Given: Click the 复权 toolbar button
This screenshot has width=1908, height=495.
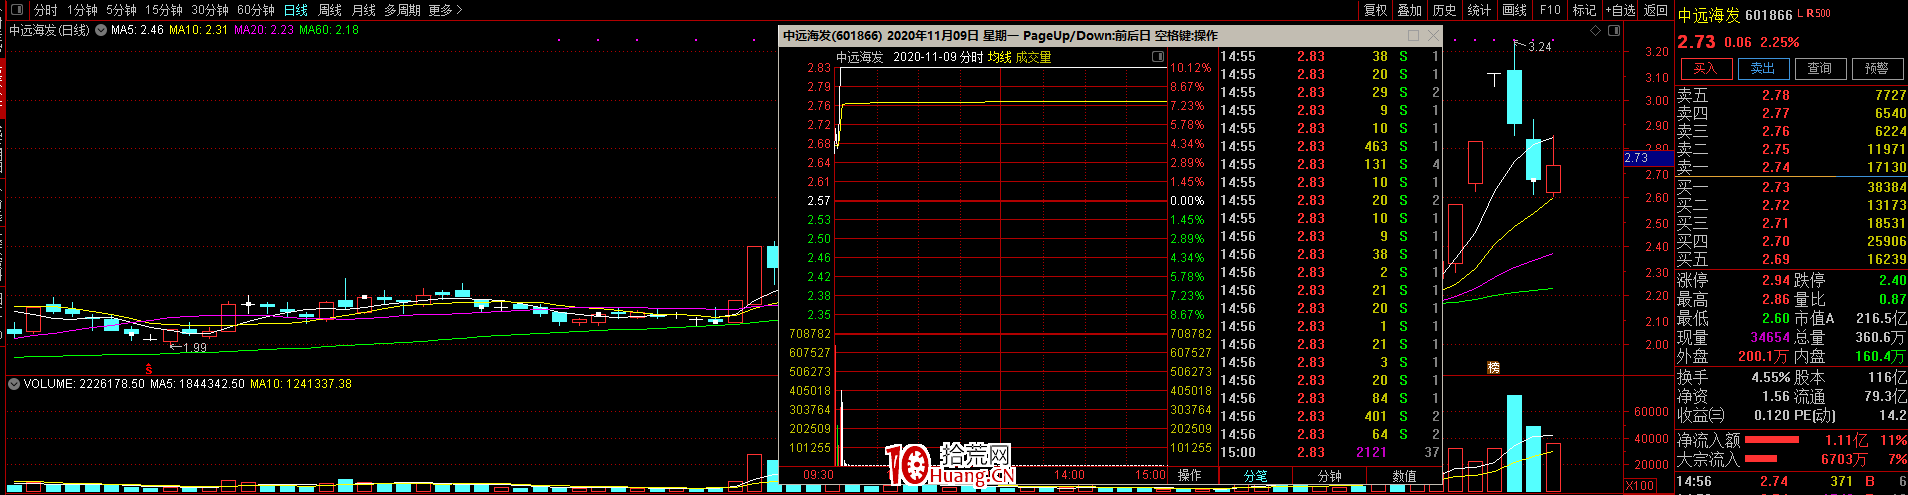Looking at the screenshot, I should coord(1376,10).
